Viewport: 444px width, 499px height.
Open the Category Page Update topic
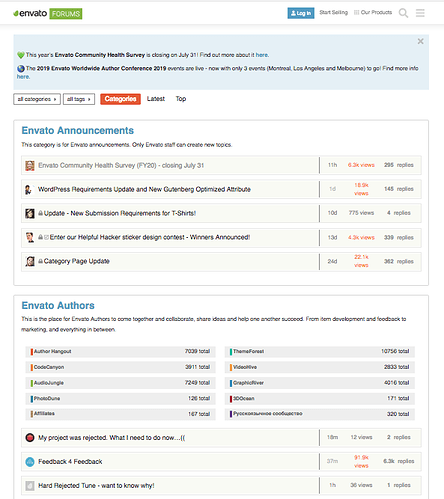(x=77, y=261)
